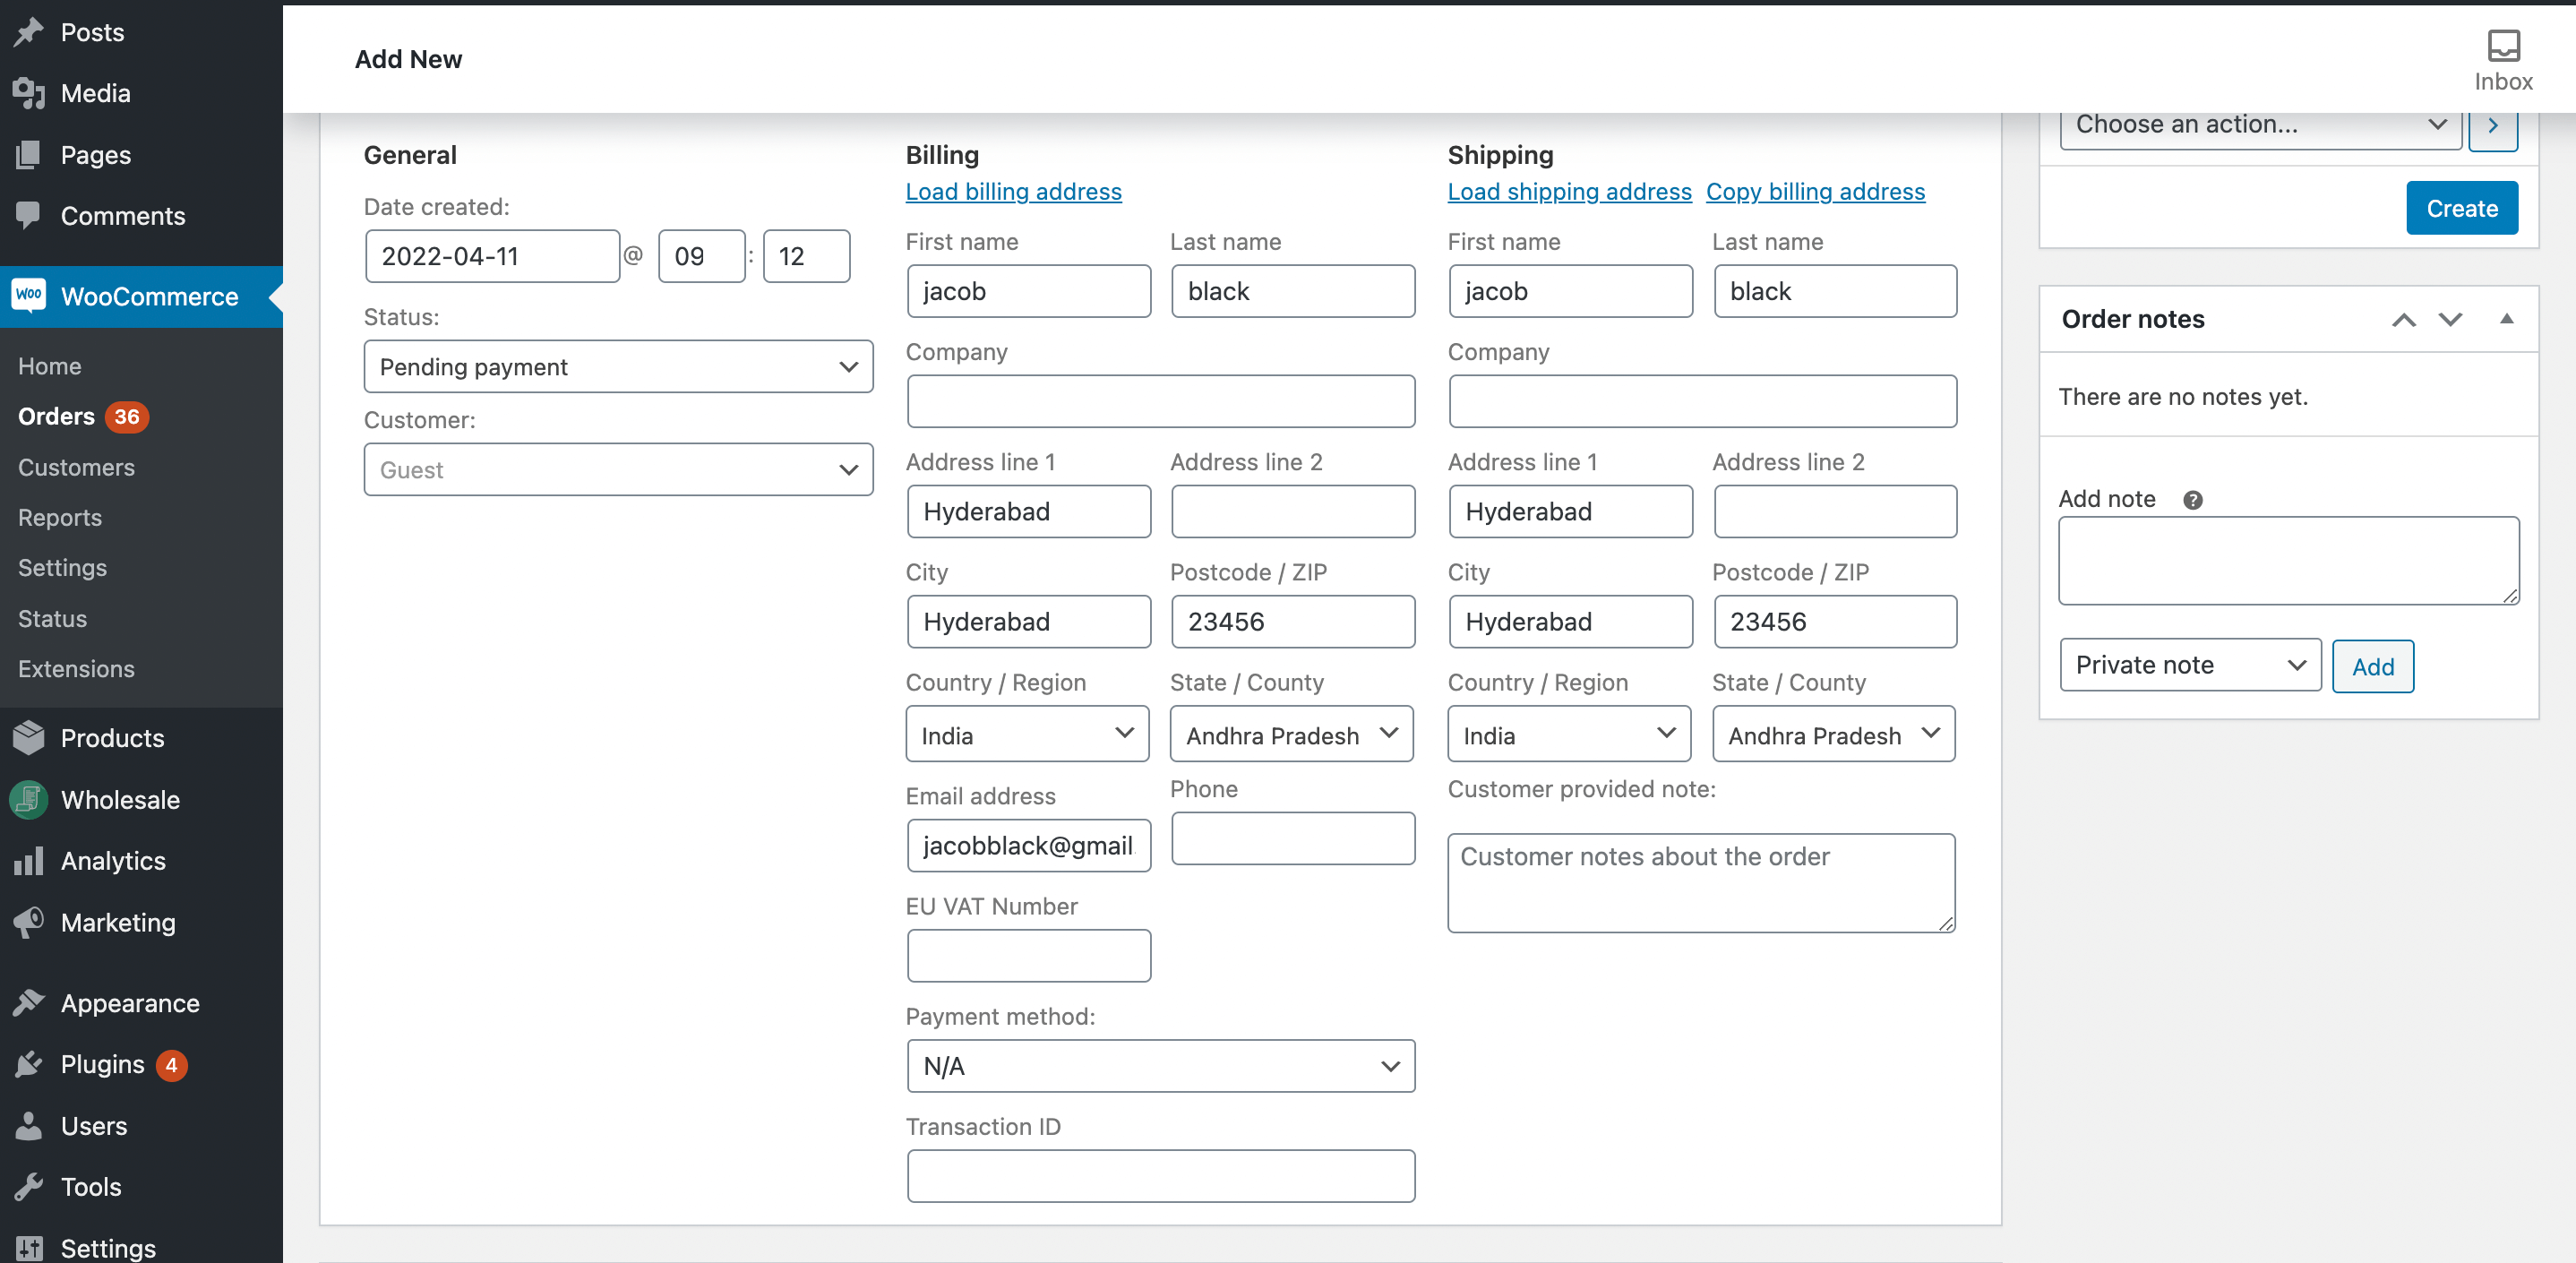2576x1263 pixels.
Task: Collapse the Order notes panel
Action: (2506, 319)
